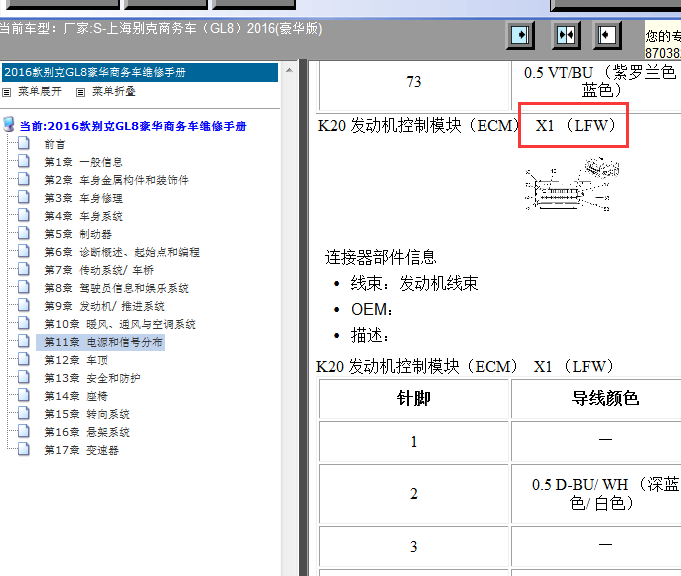Click the page icon next to 第11章
Screen dimensions: 681x576
24,341
